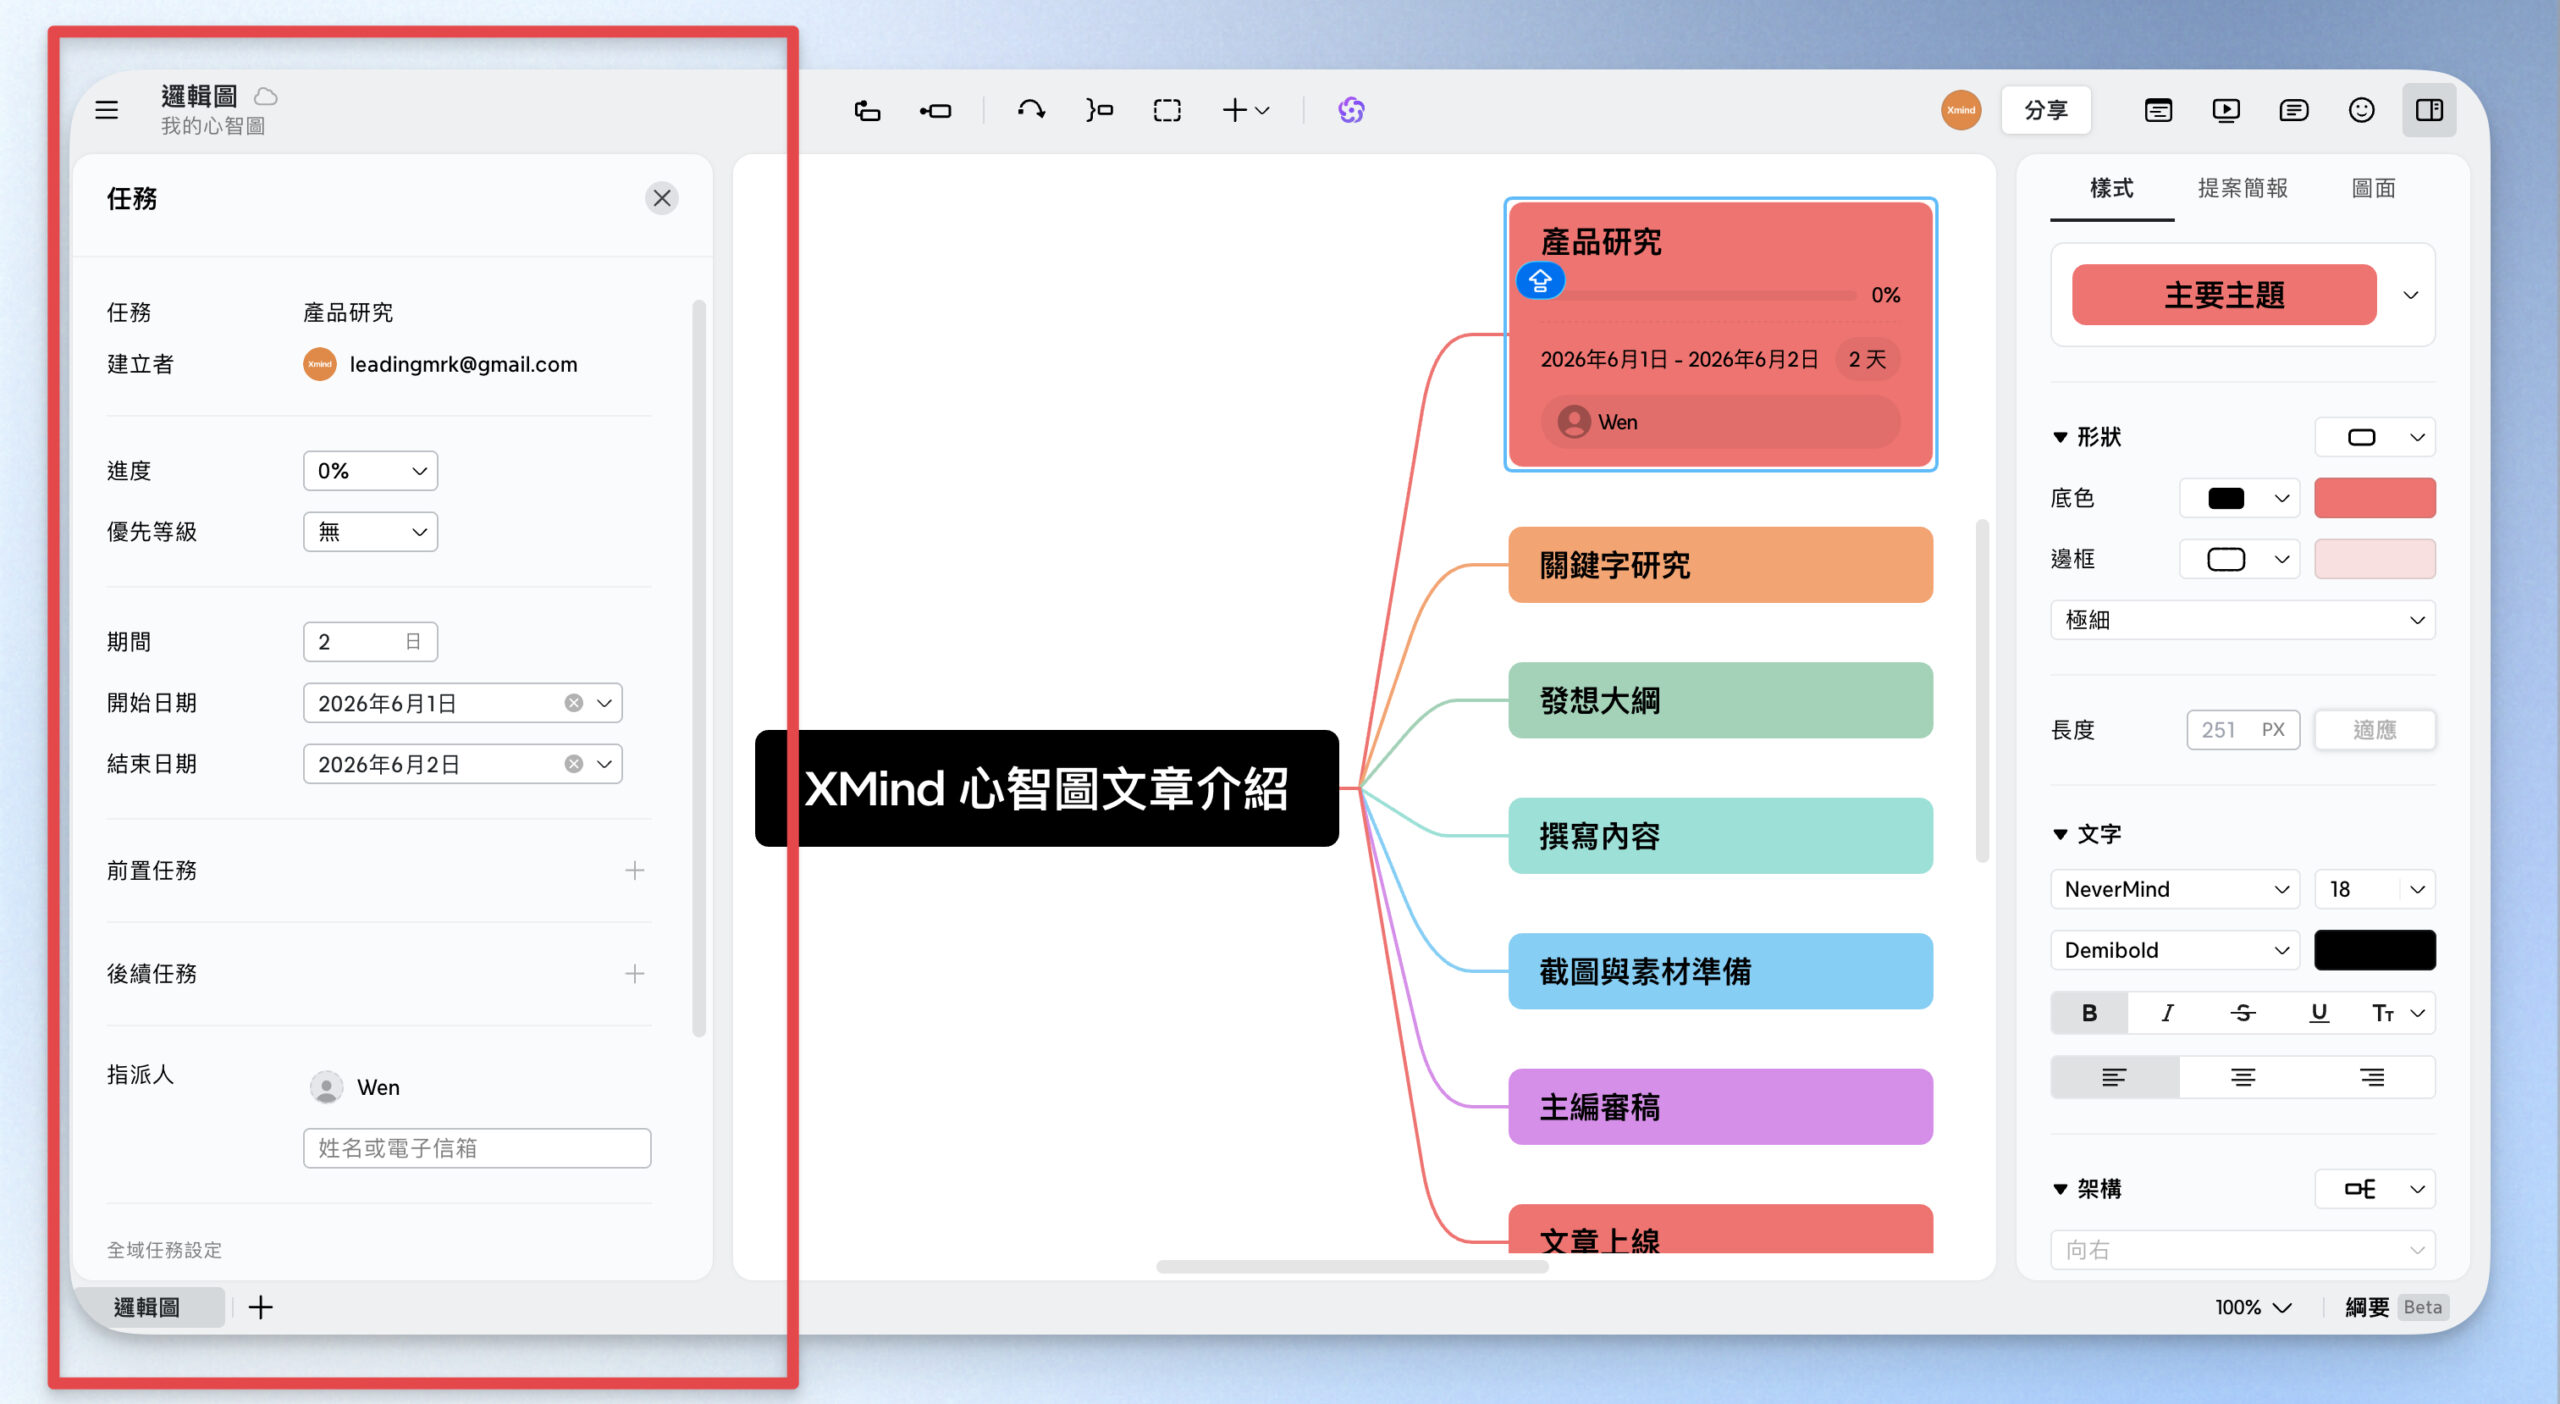Expand the NeverMind font dropdown
This screenshot has height=1404, width=2560.
[x=2176, y=889]
